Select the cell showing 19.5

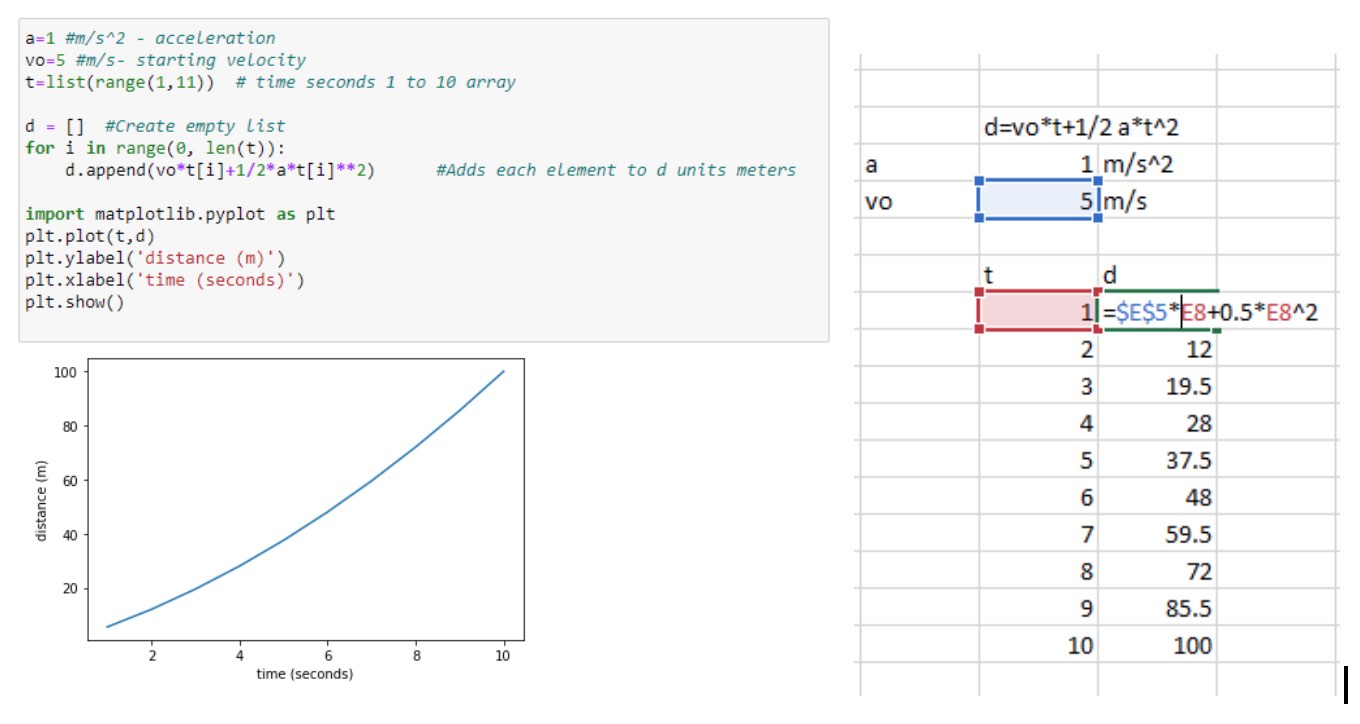1158,387
